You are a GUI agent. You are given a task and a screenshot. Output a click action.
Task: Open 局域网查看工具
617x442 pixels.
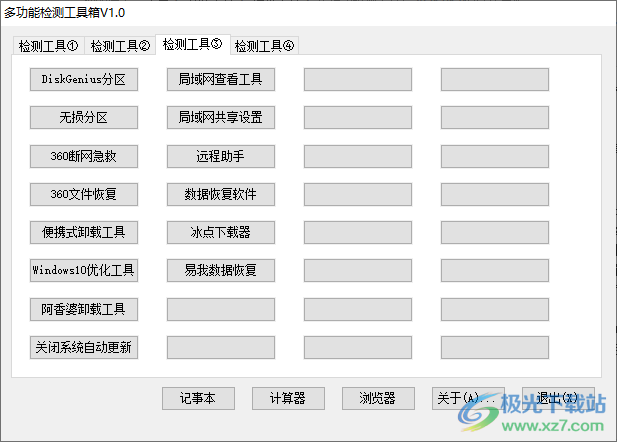coord(221,80)
